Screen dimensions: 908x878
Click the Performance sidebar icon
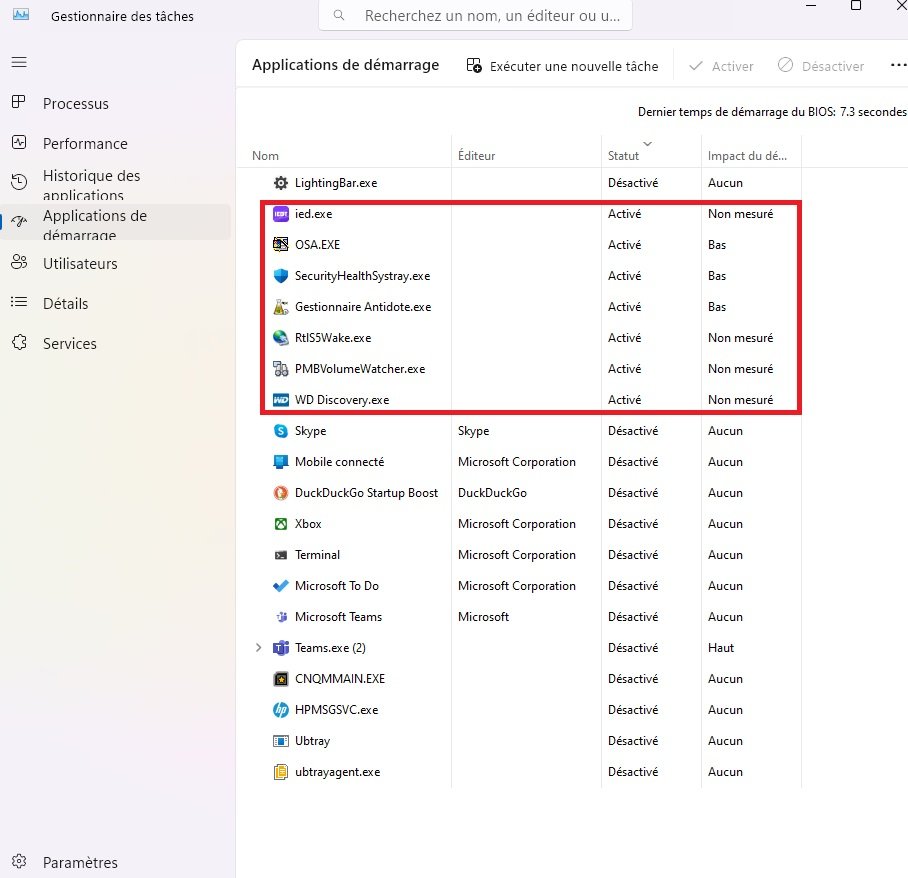19,142
